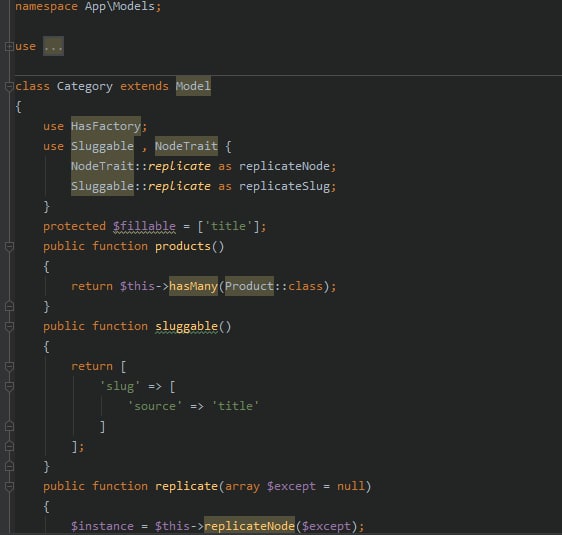Viewport: 562px width, 535px height.
Task: Collapse the replicate() function fold marker
Action: [x=9, y=487]
